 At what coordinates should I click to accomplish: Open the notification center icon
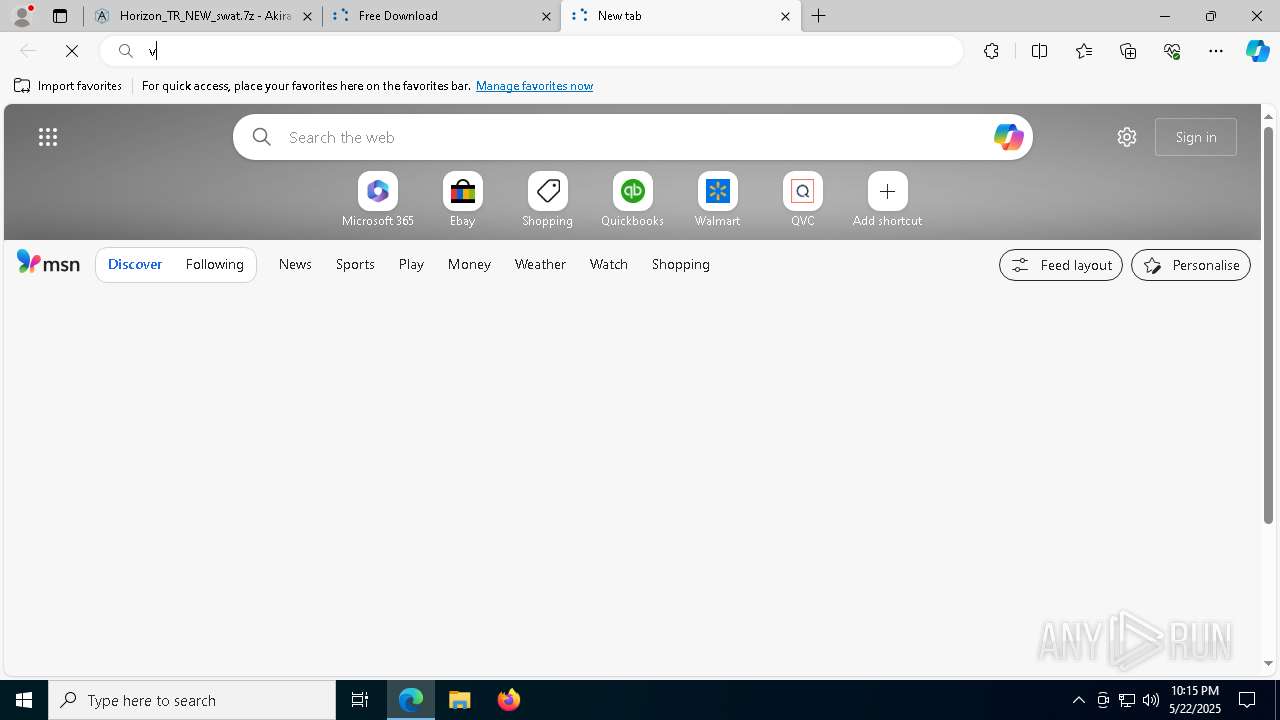pyautogui.click(x=1247, y=700)
